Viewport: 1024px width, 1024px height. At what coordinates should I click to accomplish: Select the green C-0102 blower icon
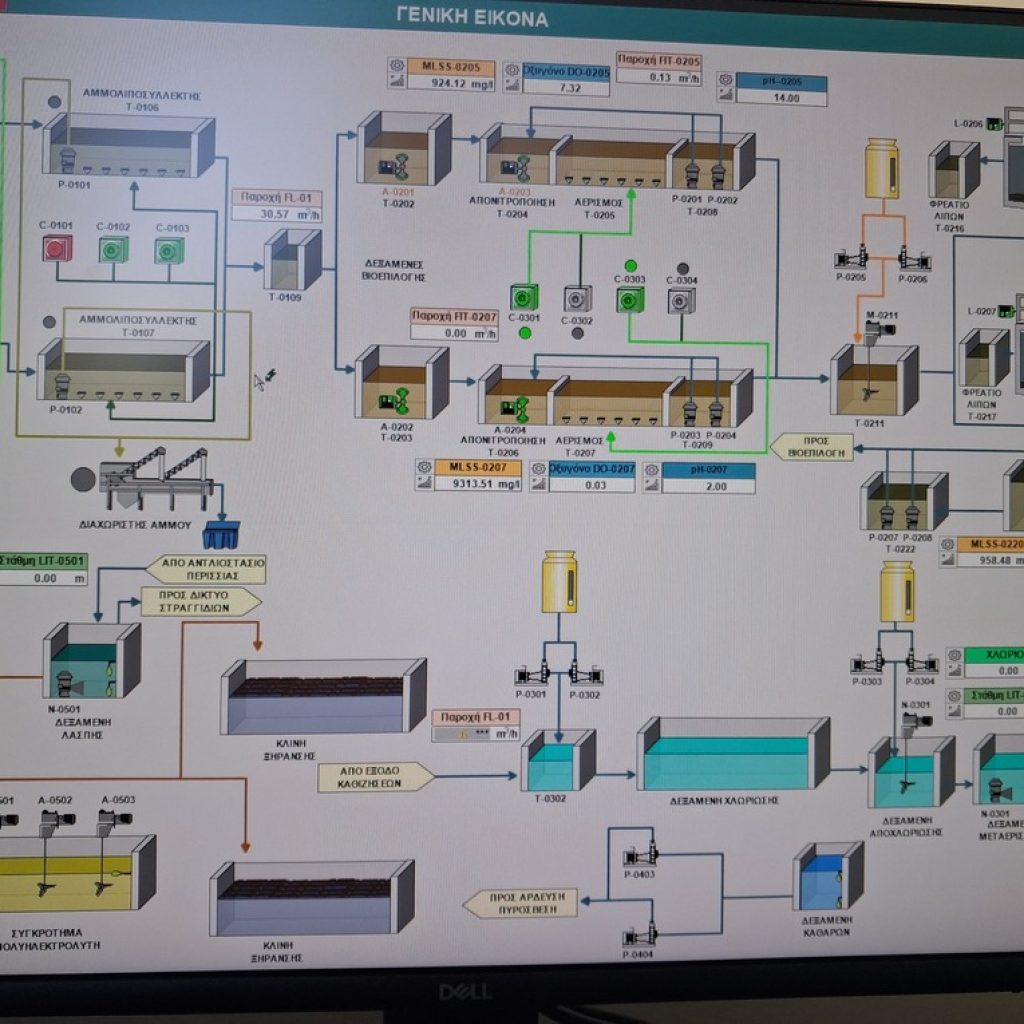coord(113,249)
